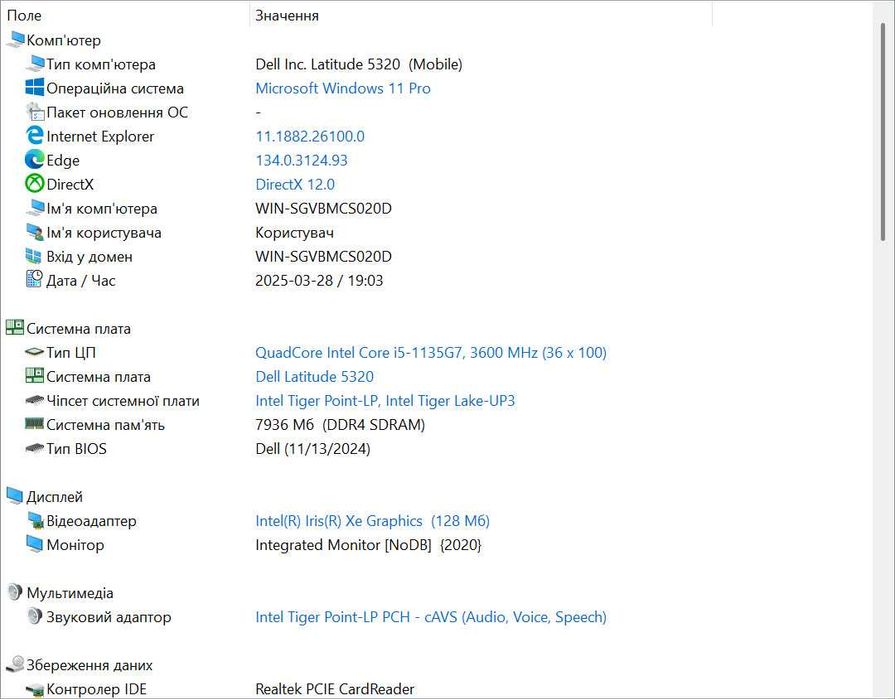Click the Чіпсет системної плати chip icon

click(x=35, y=400)
